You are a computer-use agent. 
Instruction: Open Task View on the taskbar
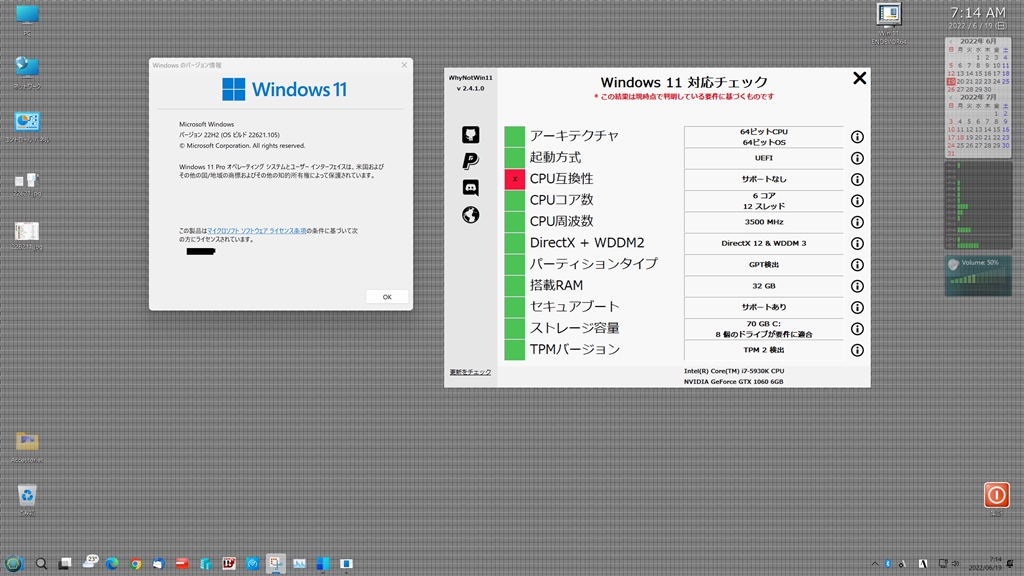click(x=65, y=563)
